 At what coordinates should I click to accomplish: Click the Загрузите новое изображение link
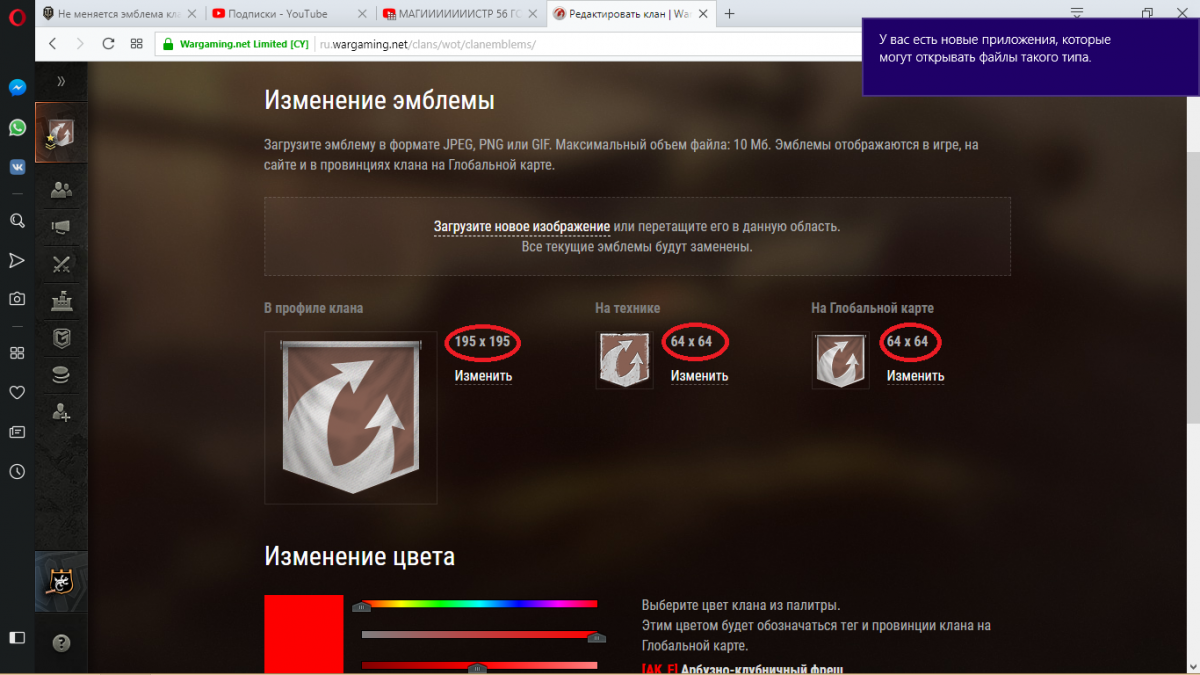tap(521, 227)
